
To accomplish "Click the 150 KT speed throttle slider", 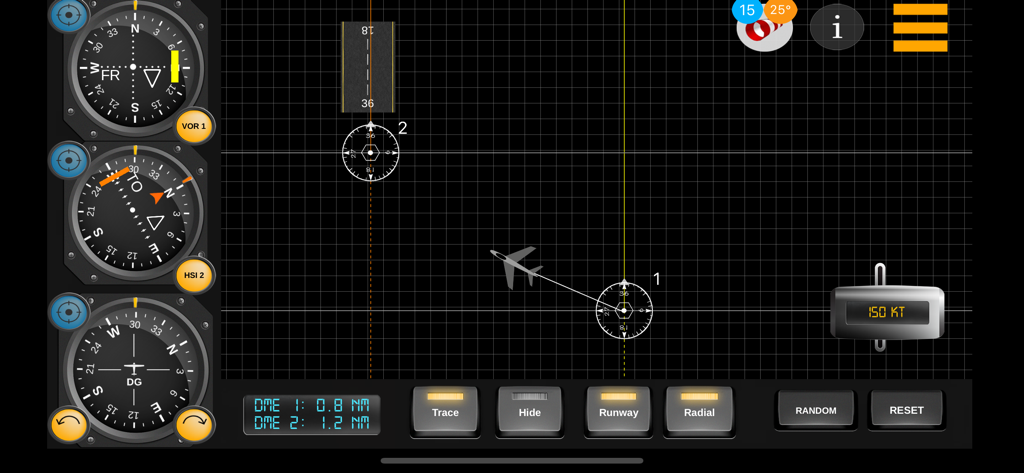I will click(887, 312).
